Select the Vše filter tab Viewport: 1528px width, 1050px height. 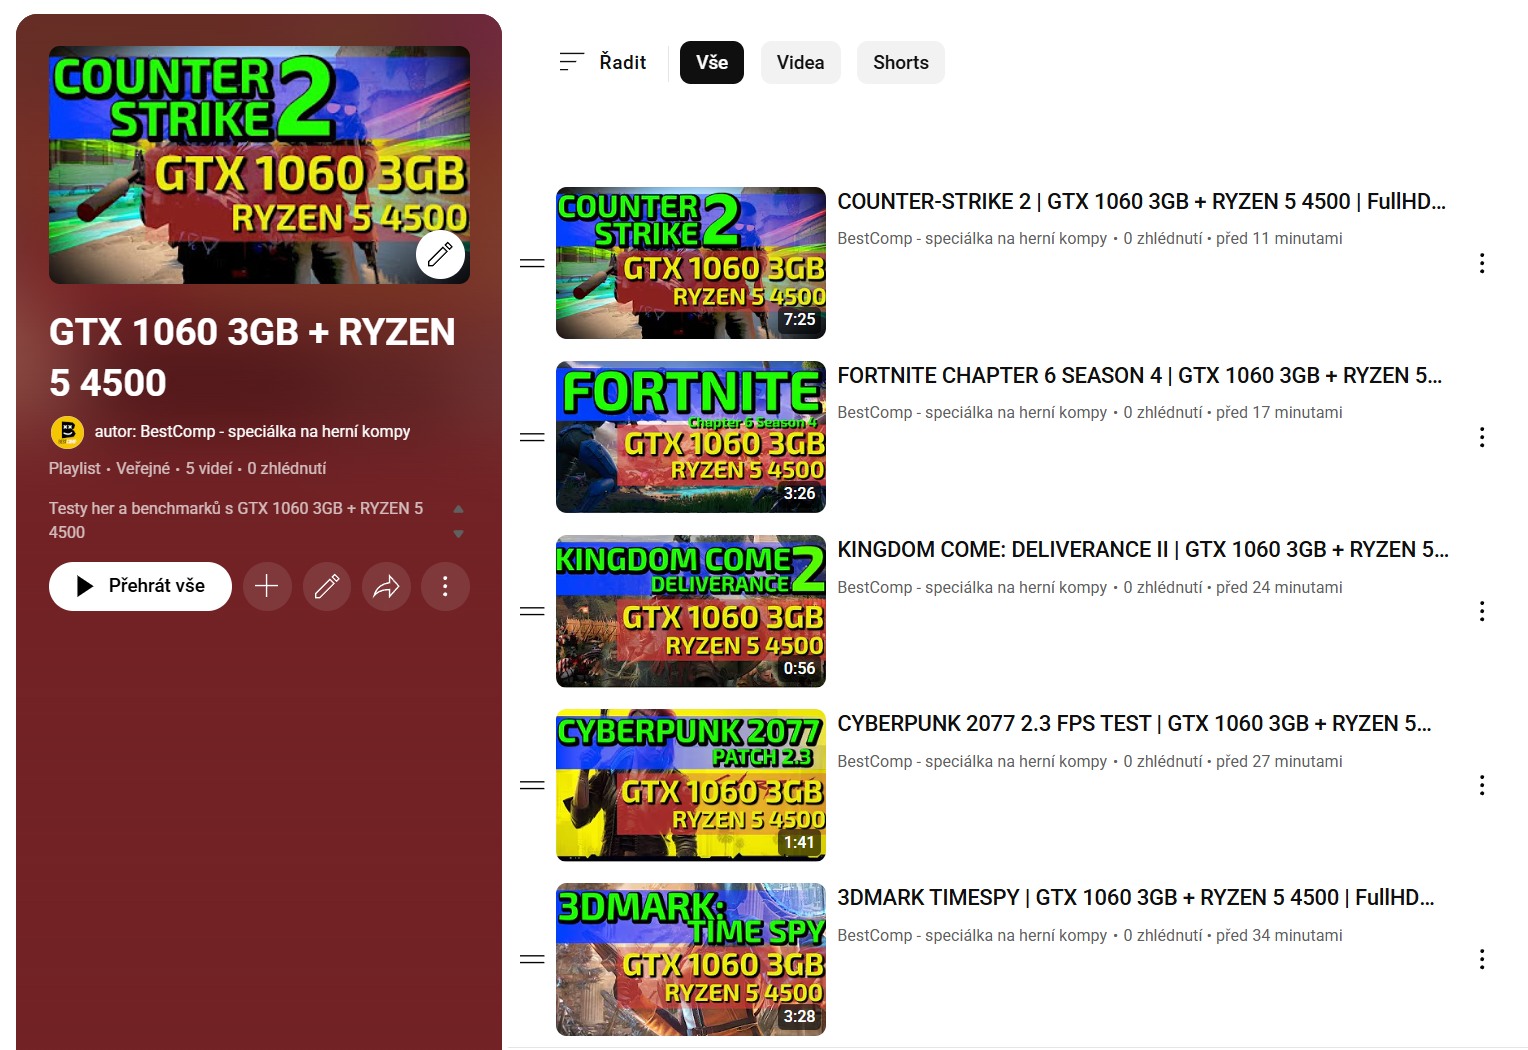[712, 62]
